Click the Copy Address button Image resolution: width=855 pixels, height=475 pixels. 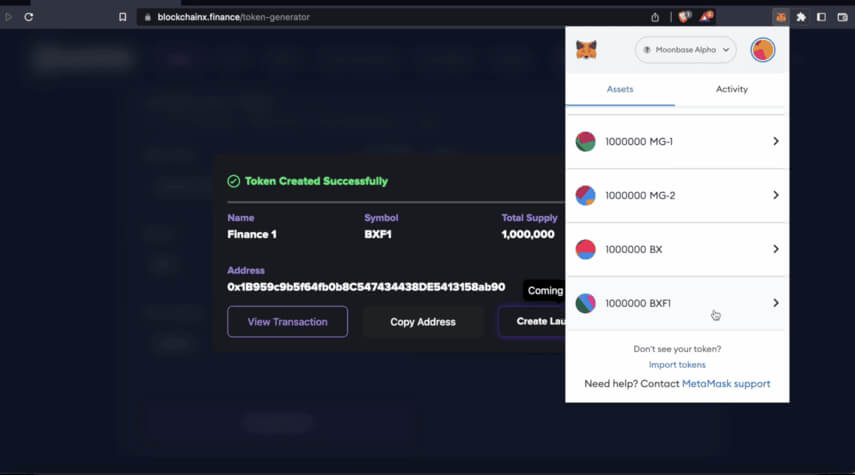pyautogui.click(x=423, y=322)
